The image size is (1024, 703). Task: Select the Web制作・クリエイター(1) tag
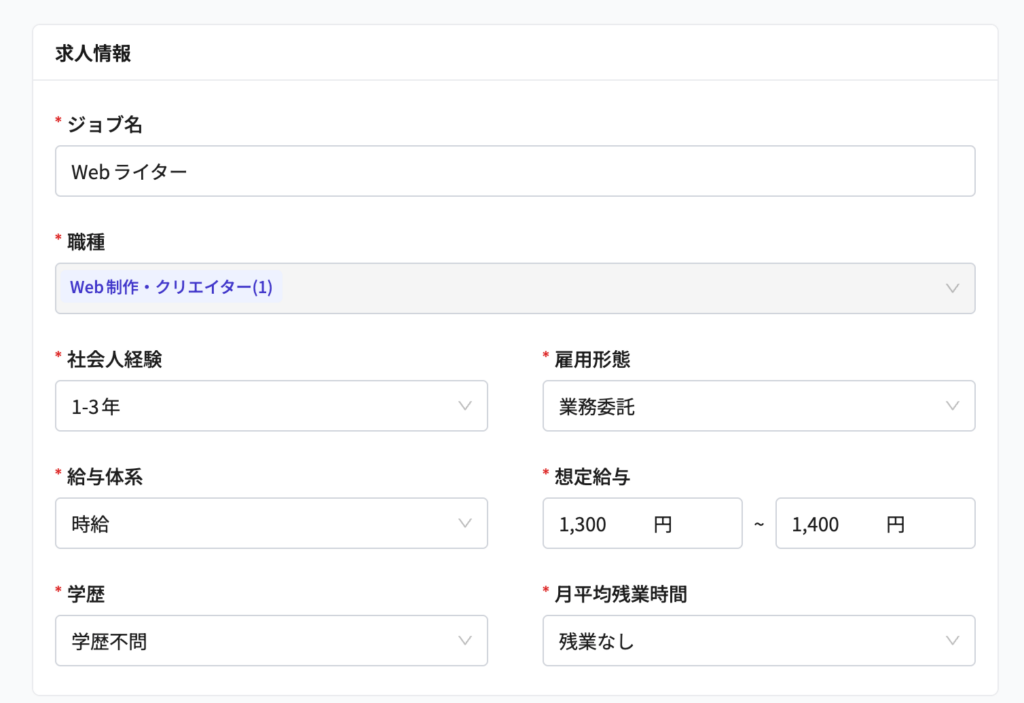point(171,288)
